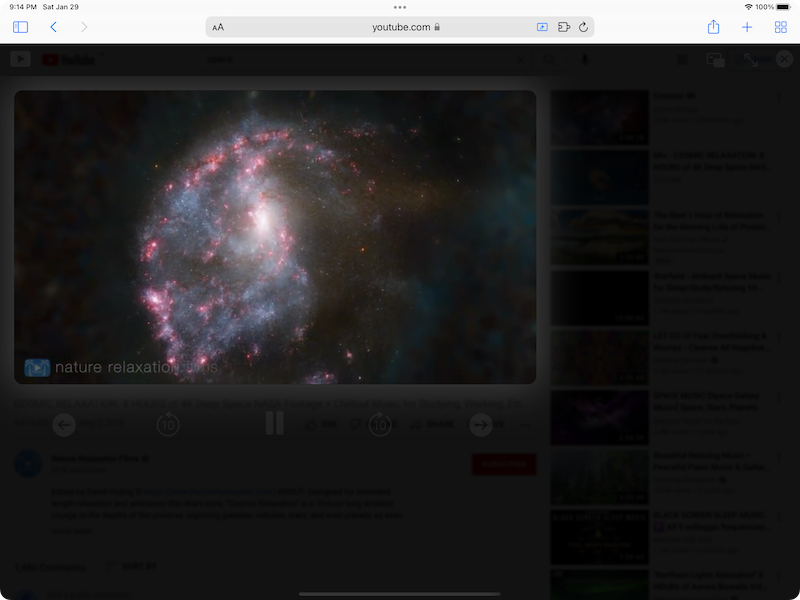Close the video player overlay
This screenshot has width=800, height=600.
784,59
